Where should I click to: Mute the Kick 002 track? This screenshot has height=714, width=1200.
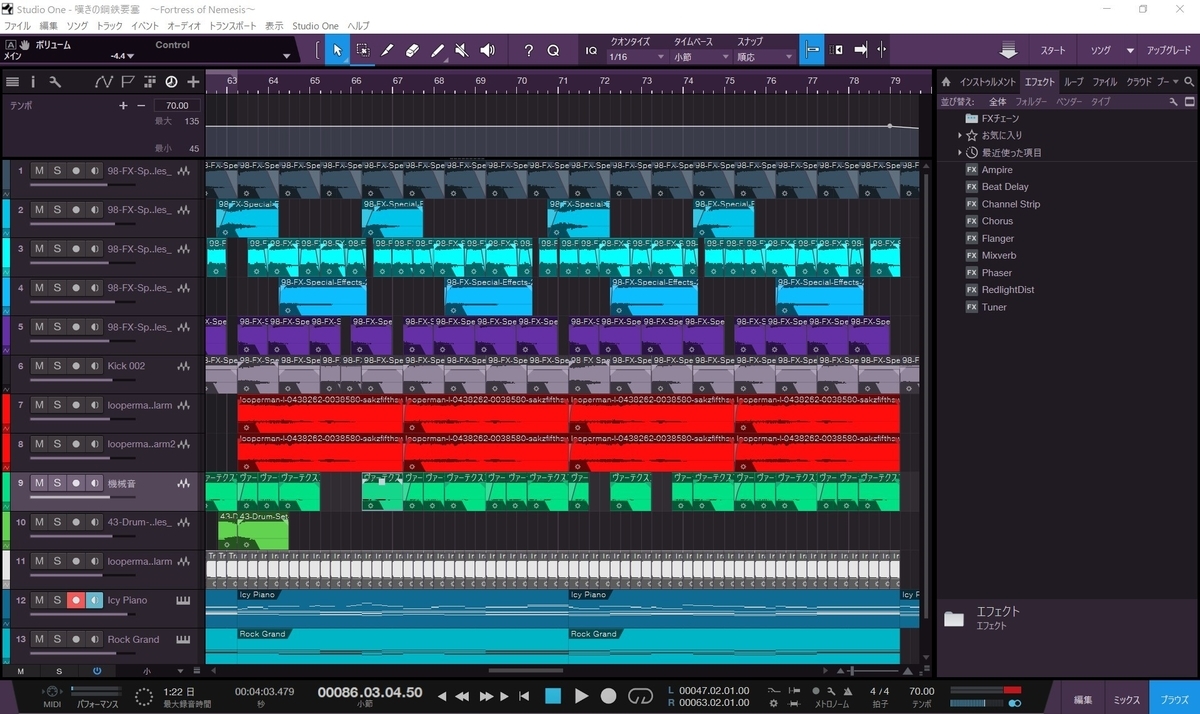click(39, 366)
